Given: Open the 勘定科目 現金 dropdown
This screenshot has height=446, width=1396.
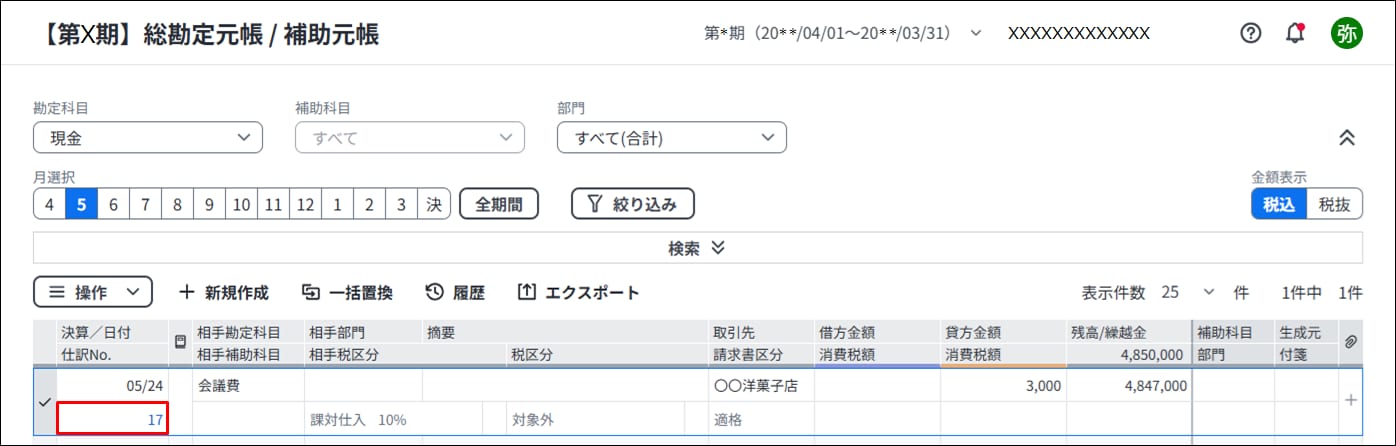Looking at the screenshot, I should 148,138.
